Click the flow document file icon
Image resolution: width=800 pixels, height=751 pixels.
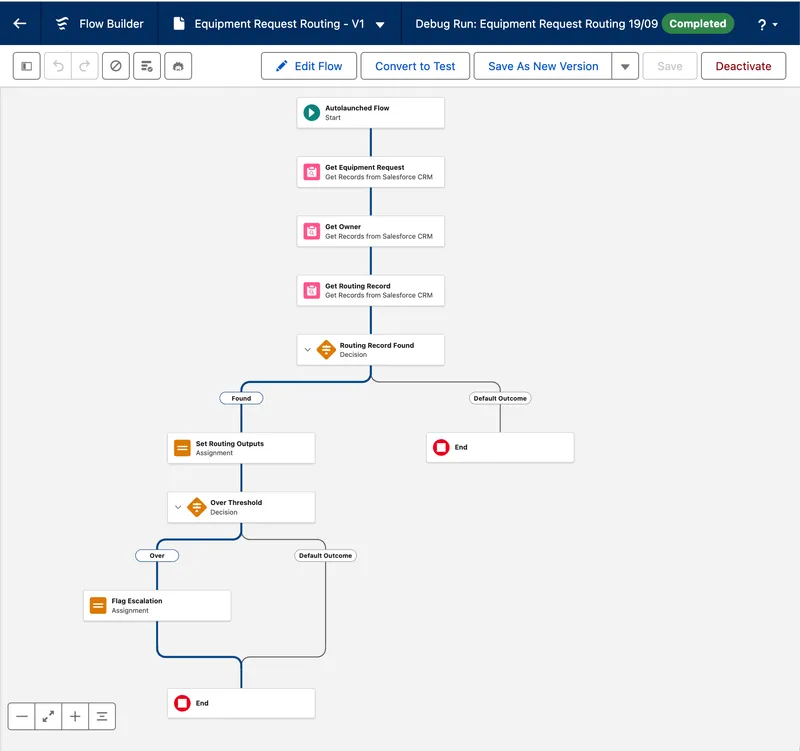pyautogui.click(x=179, y=23)
